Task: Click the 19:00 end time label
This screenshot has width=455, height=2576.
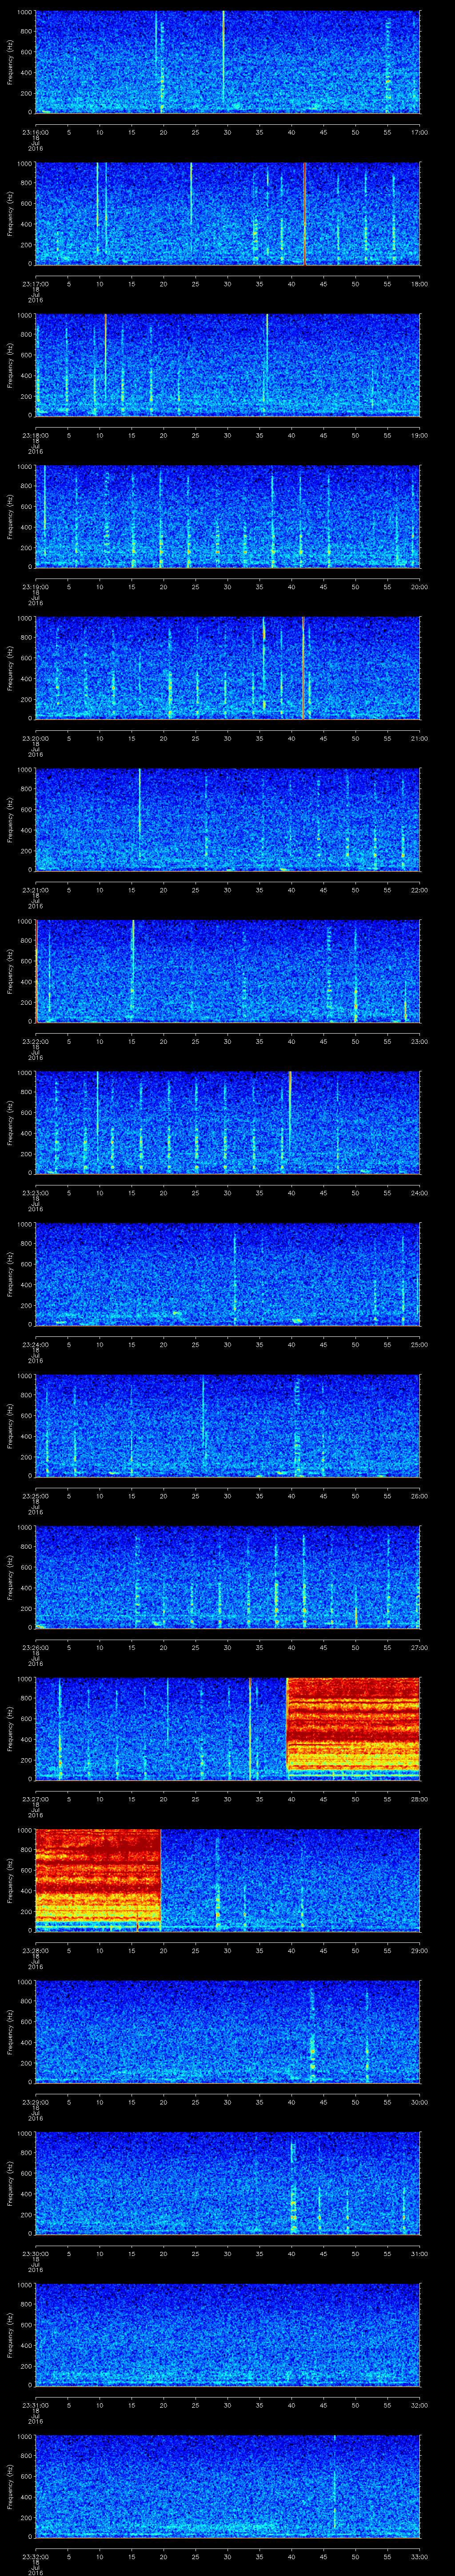Action: click(x=419, y=435)
